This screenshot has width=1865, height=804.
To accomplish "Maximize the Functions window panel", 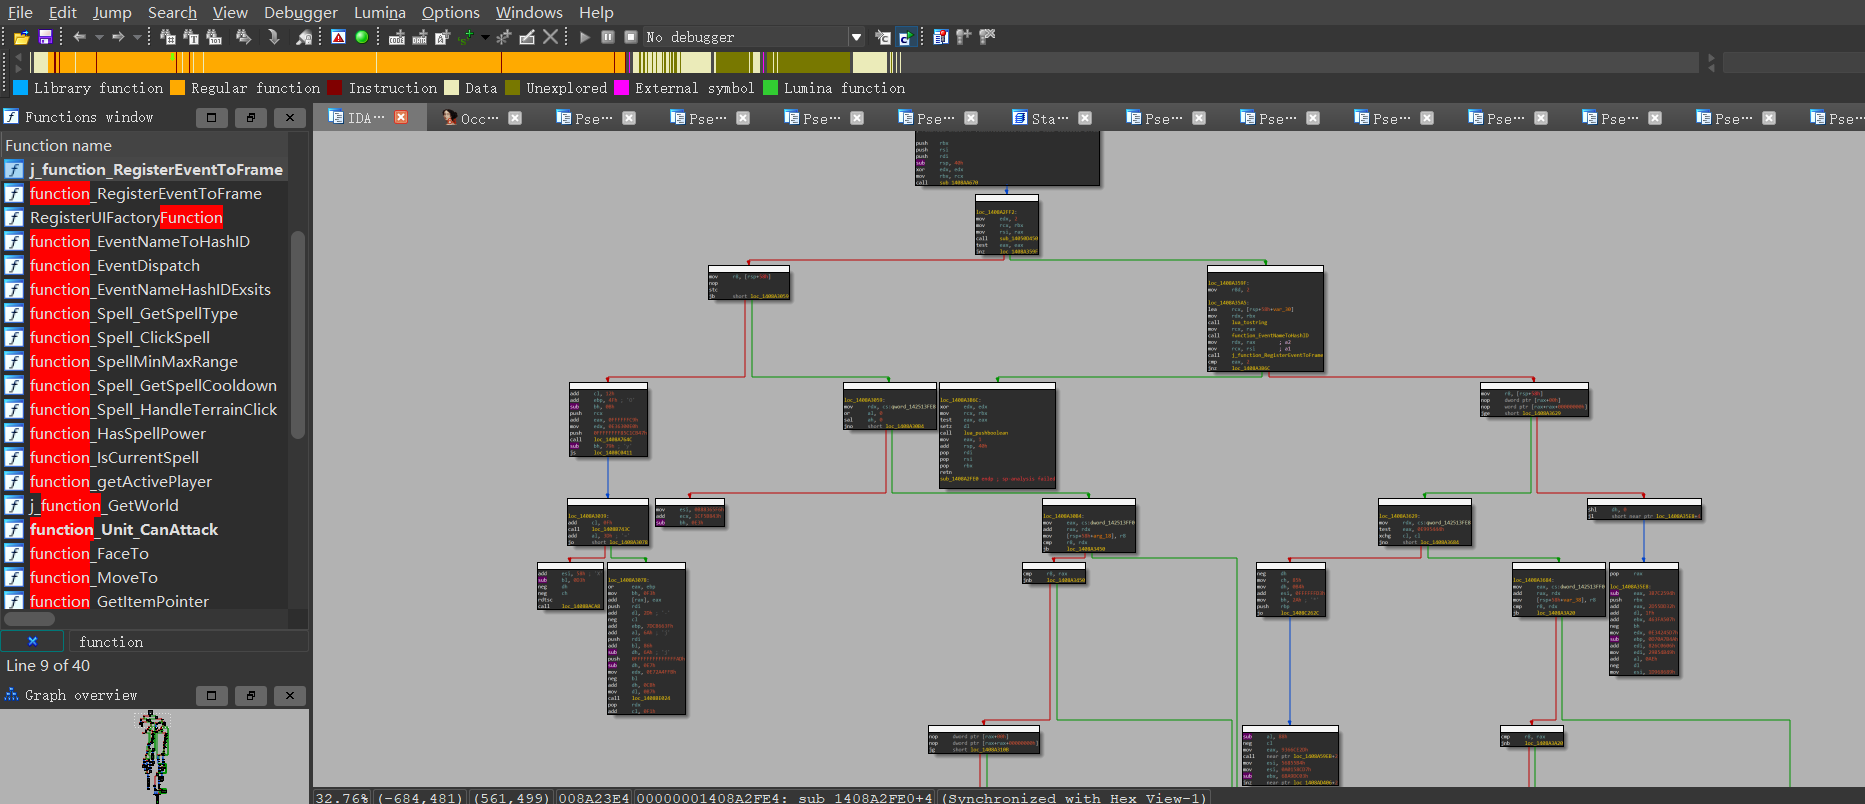I will tap(211, 117).
